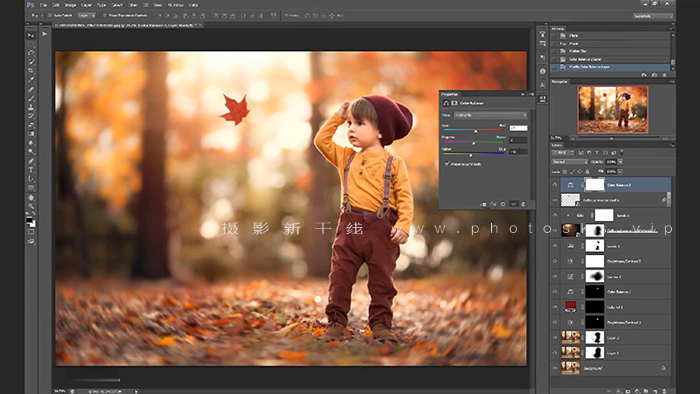Open the Tone dropdown in Properties
The height and width of the screenshot is (394, 700).
pos(490,115)
